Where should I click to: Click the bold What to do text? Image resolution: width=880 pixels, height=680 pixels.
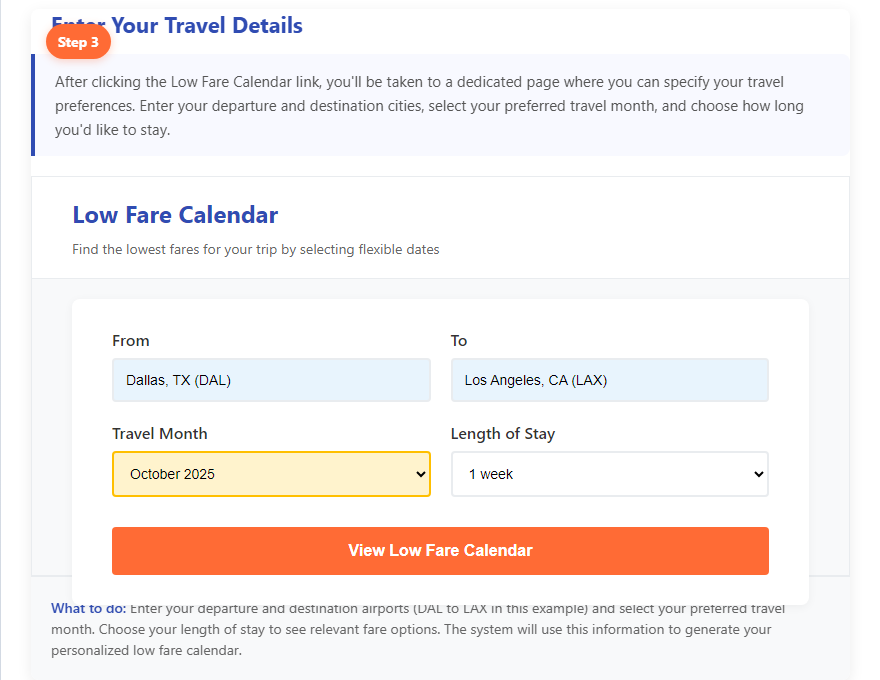(x=89, y=608)
